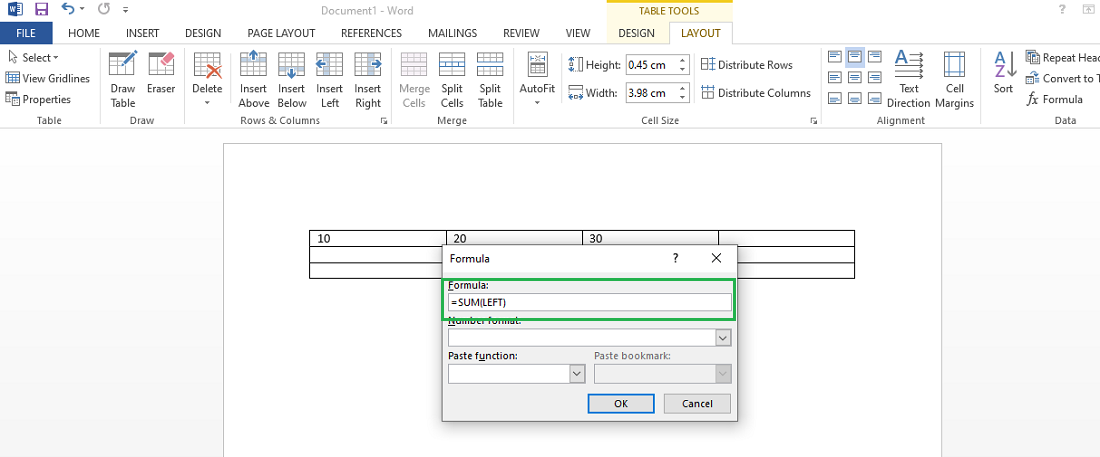Switch to the MAILINGS tab

(452, 33)
